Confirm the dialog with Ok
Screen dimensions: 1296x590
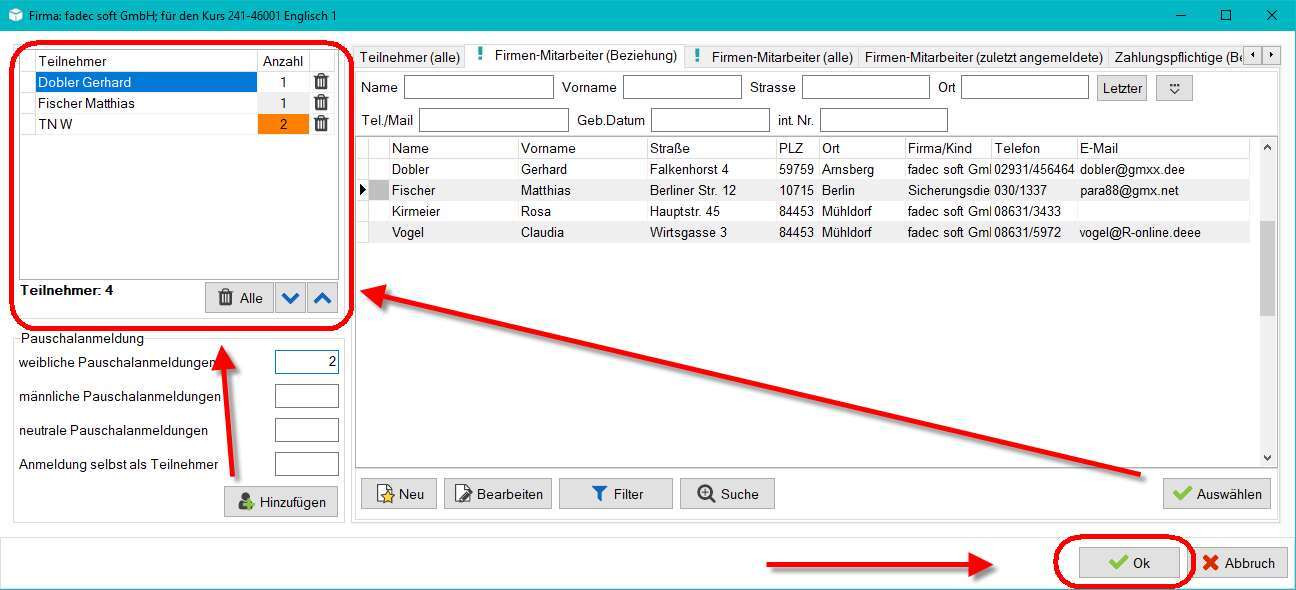tap(1129, 563)
